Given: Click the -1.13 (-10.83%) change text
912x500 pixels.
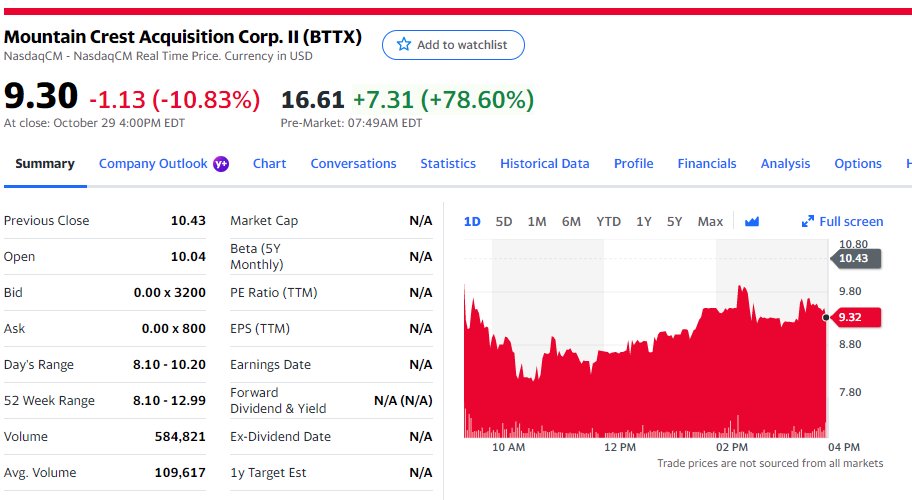Looking at the screenshot, I should [x=174, y=99].
